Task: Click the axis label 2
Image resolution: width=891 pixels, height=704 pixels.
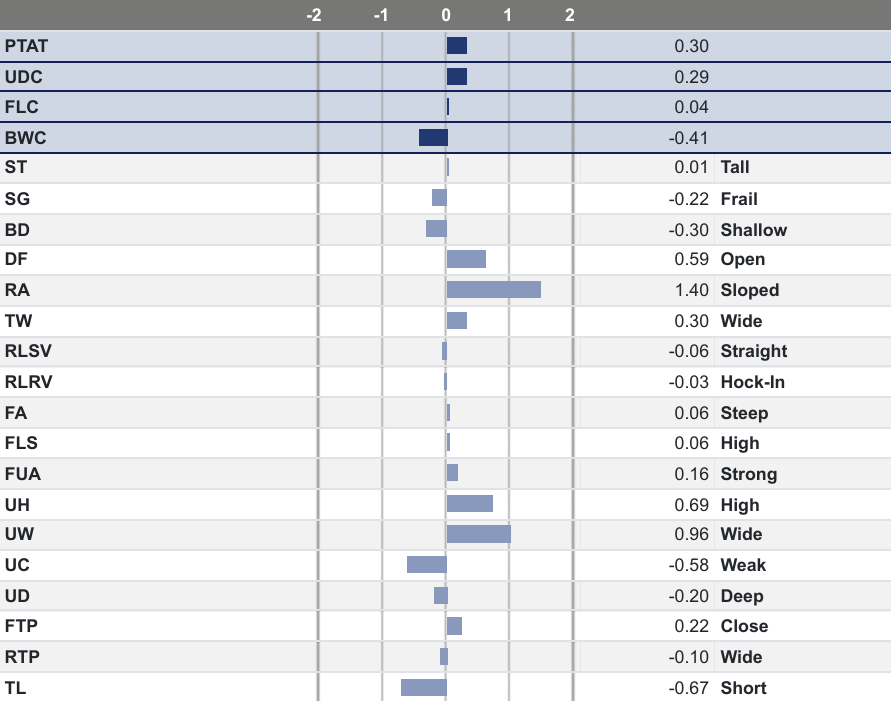Action: [x=569, y=15]
